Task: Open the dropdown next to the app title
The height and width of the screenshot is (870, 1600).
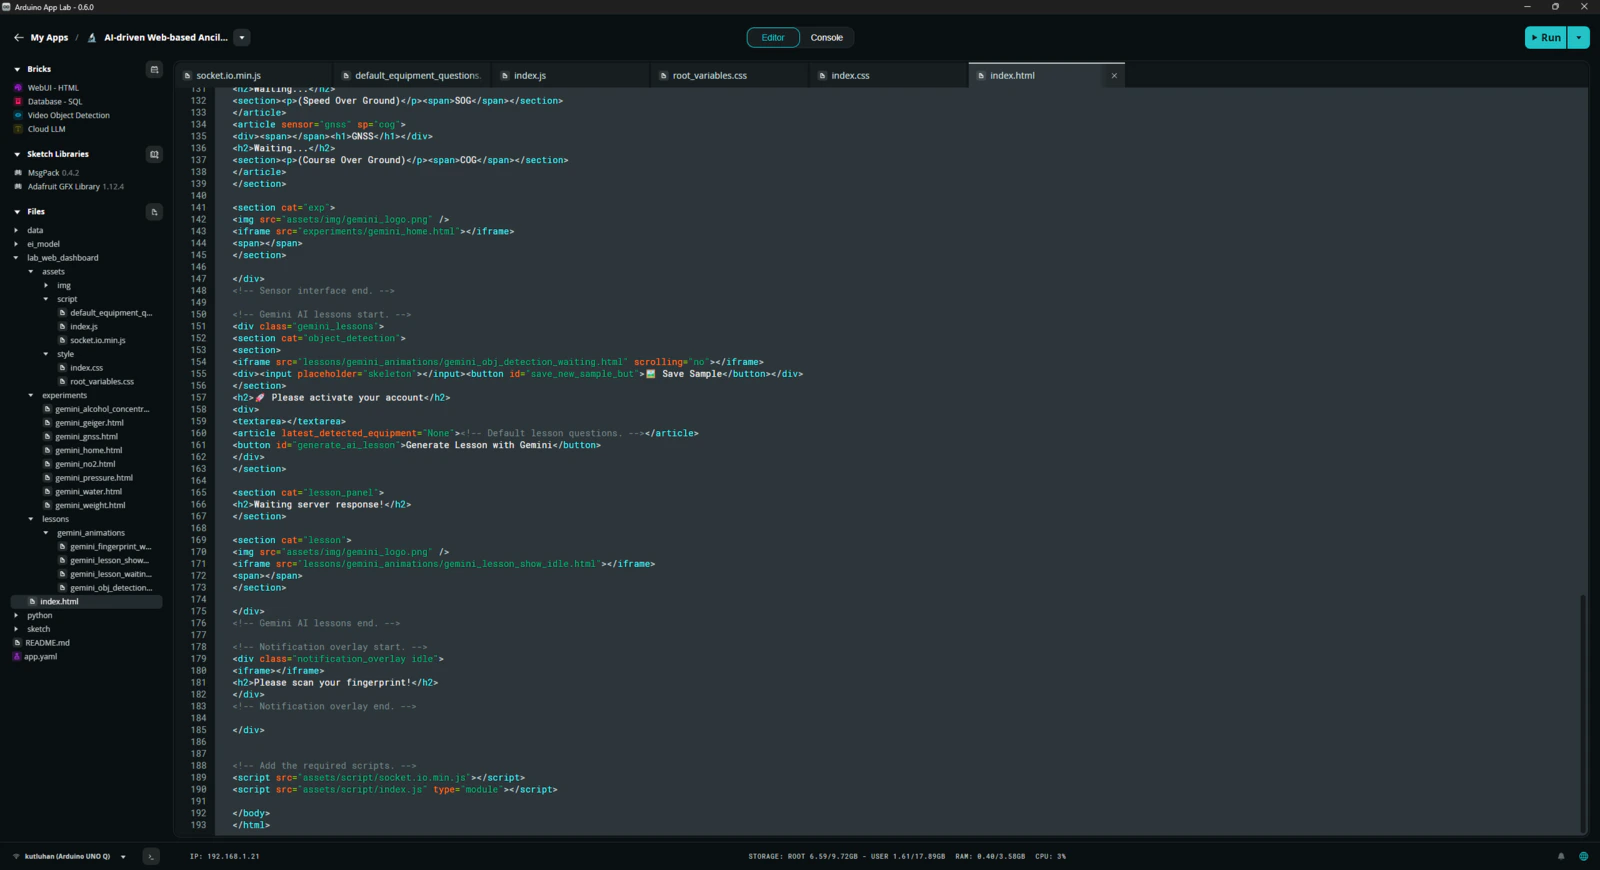Action: pyautogui.click(x=242, y=38)
